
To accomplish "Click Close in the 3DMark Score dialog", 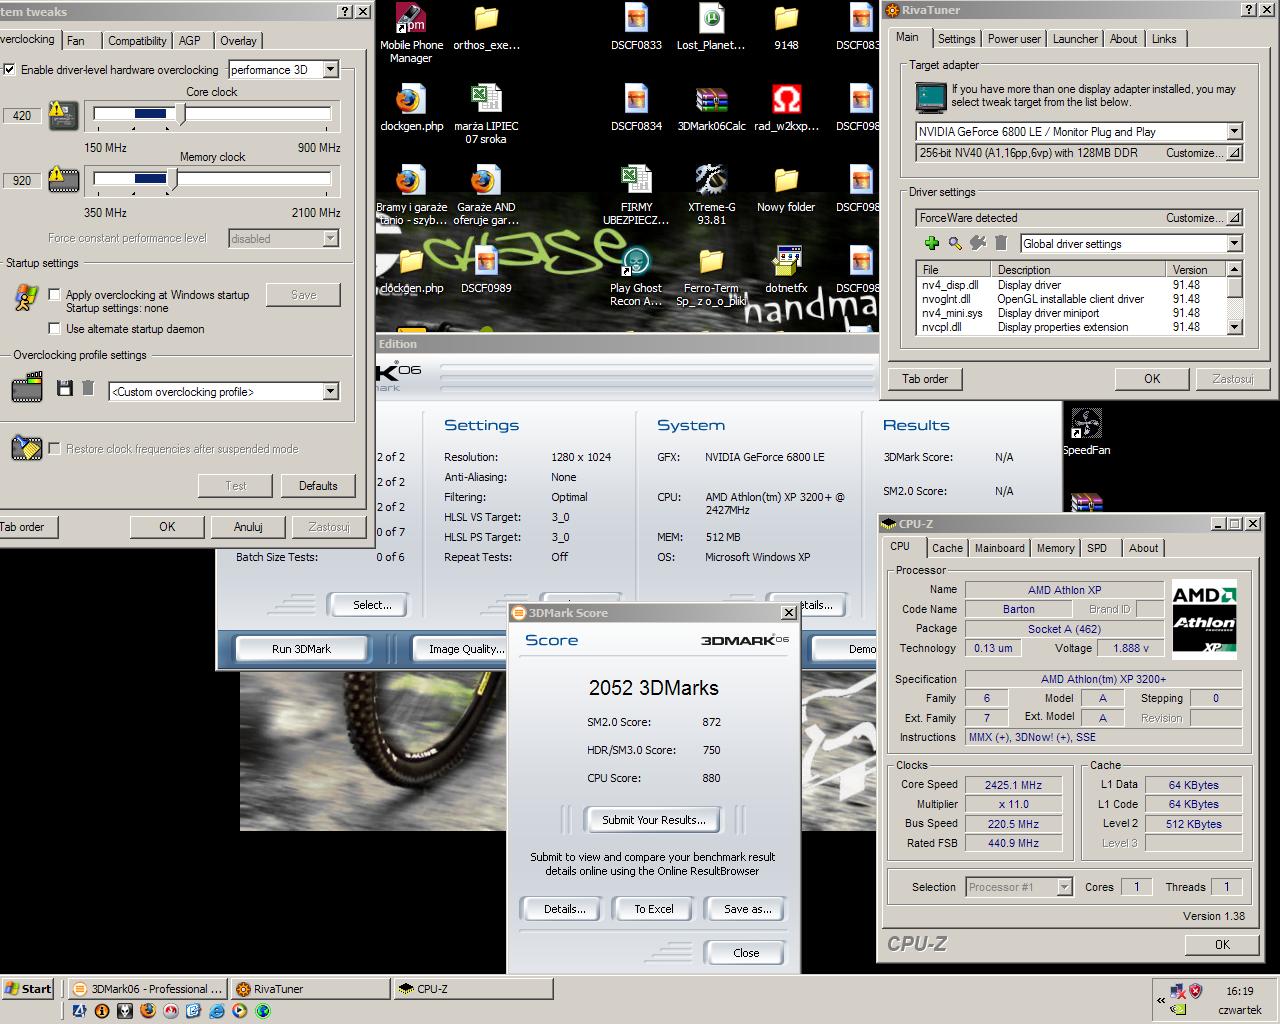I will [746, 953].
